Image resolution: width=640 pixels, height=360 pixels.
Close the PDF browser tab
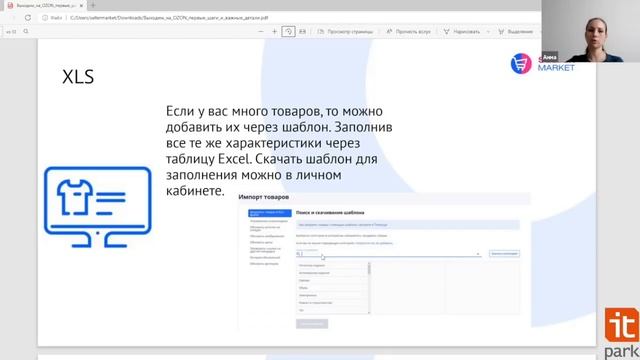click(81, 6)
